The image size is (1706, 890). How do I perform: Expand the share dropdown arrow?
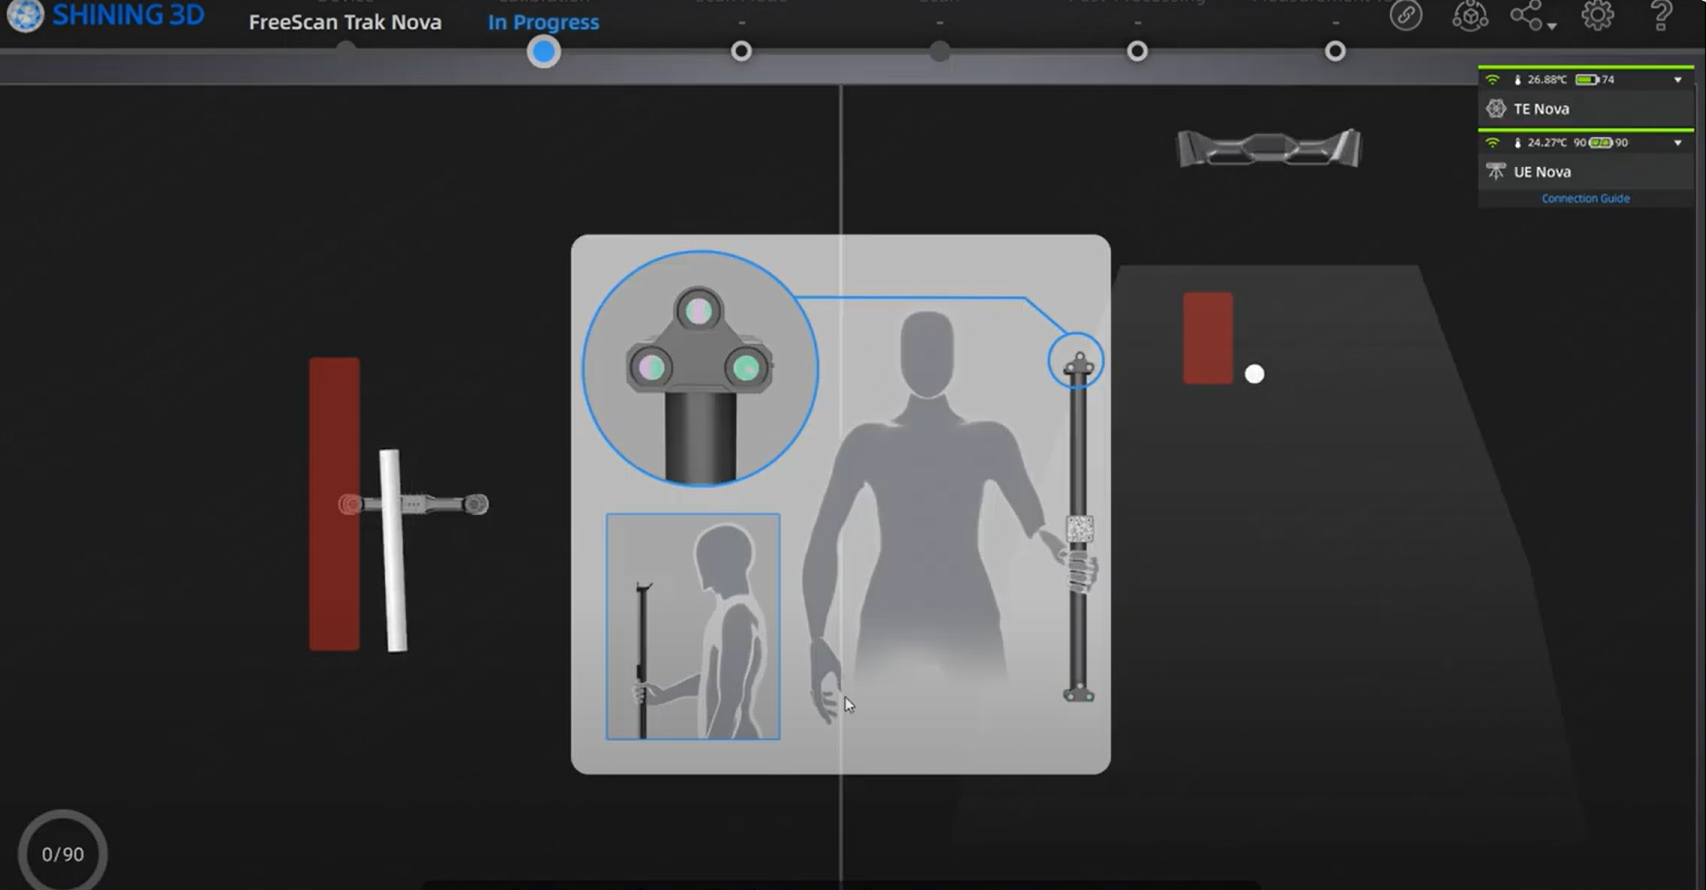pos(1551,26)
